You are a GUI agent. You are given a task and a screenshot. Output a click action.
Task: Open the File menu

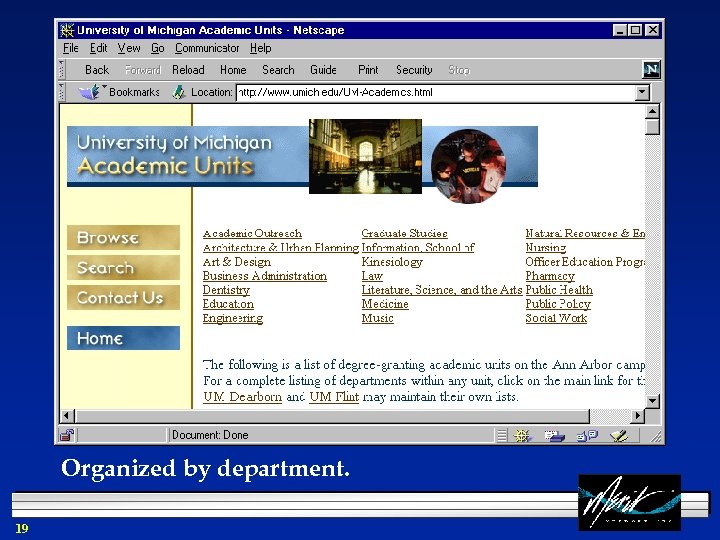(x=71, y=48)
